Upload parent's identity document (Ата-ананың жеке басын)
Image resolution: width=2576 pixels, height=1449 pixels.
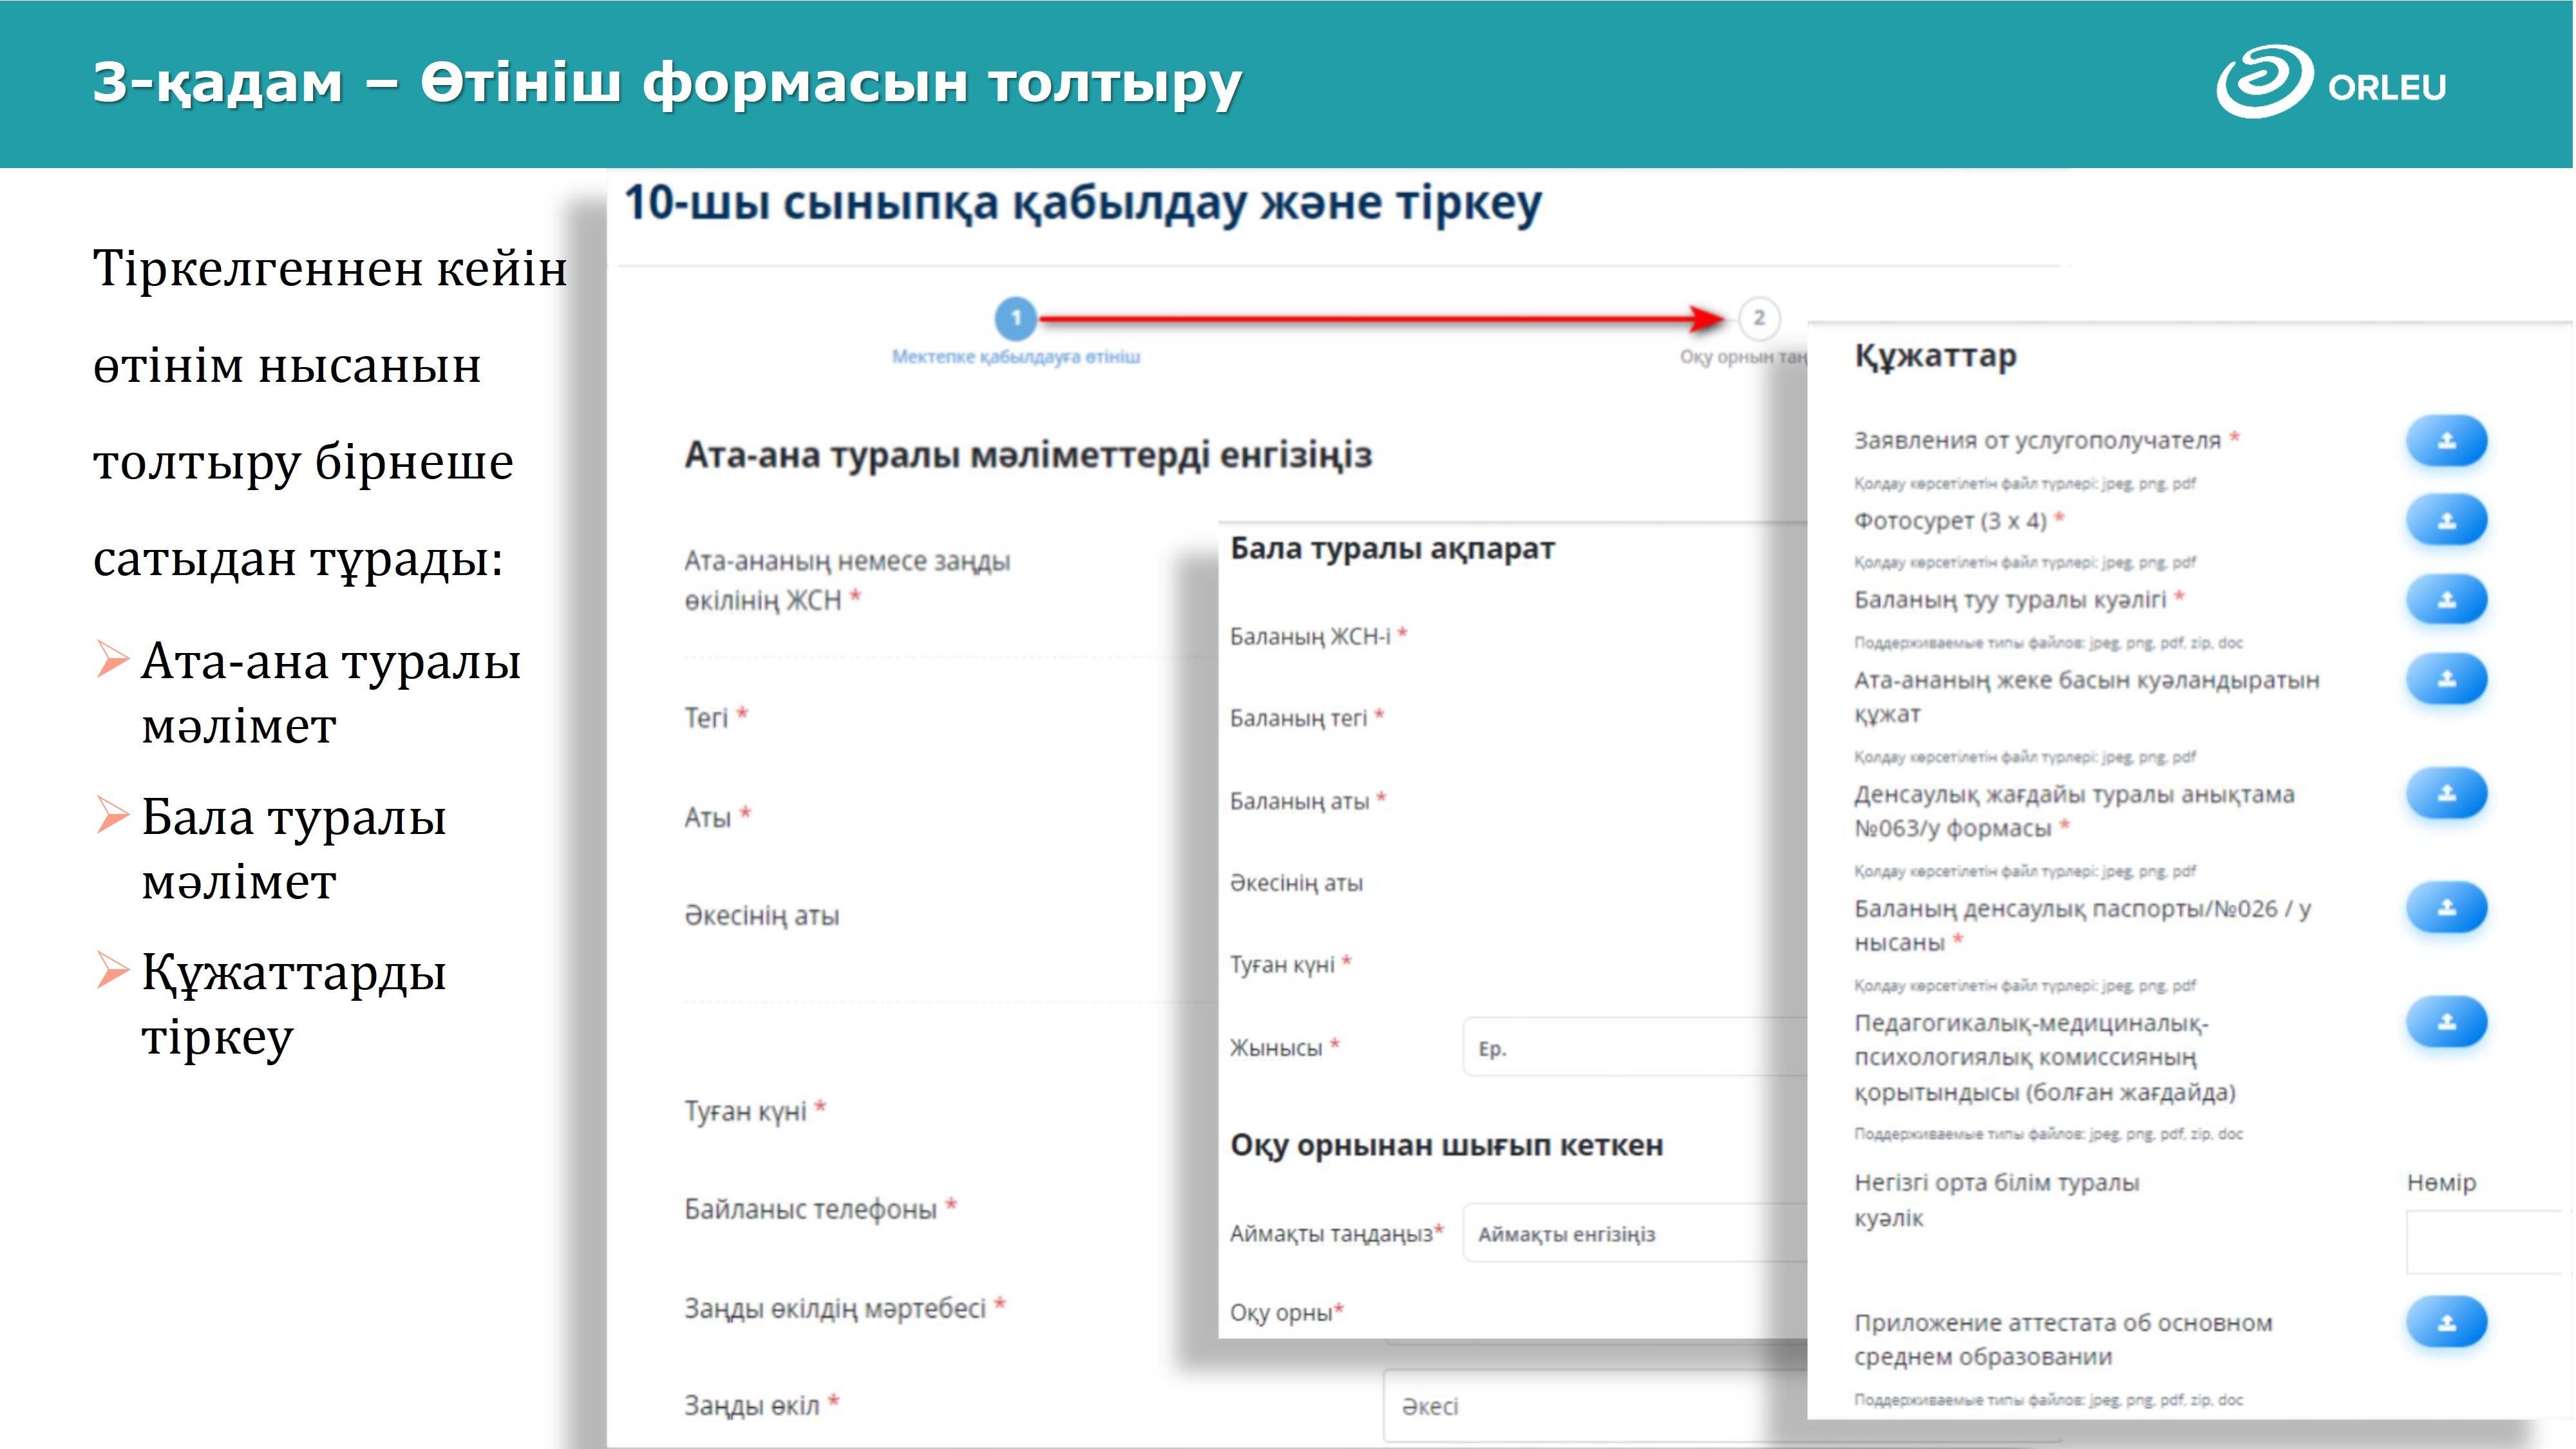pos(2446,680)
